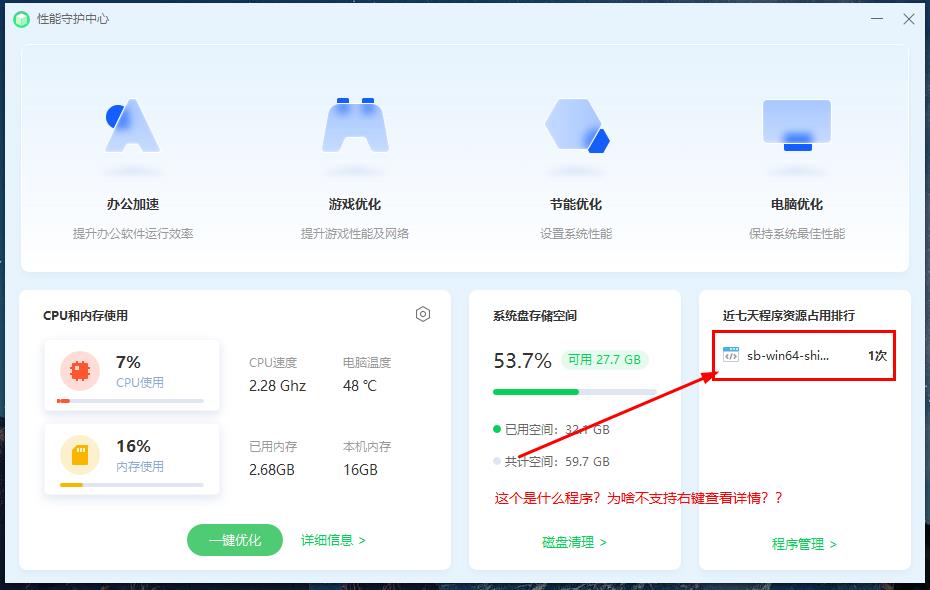
Task: Click 提升游戏性能及网络 description text
Action: 355,234
